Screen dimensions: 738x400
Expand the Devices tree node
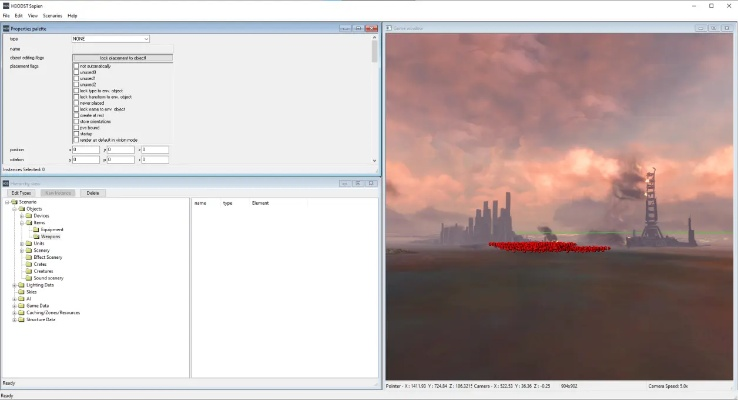click(21, 215)
